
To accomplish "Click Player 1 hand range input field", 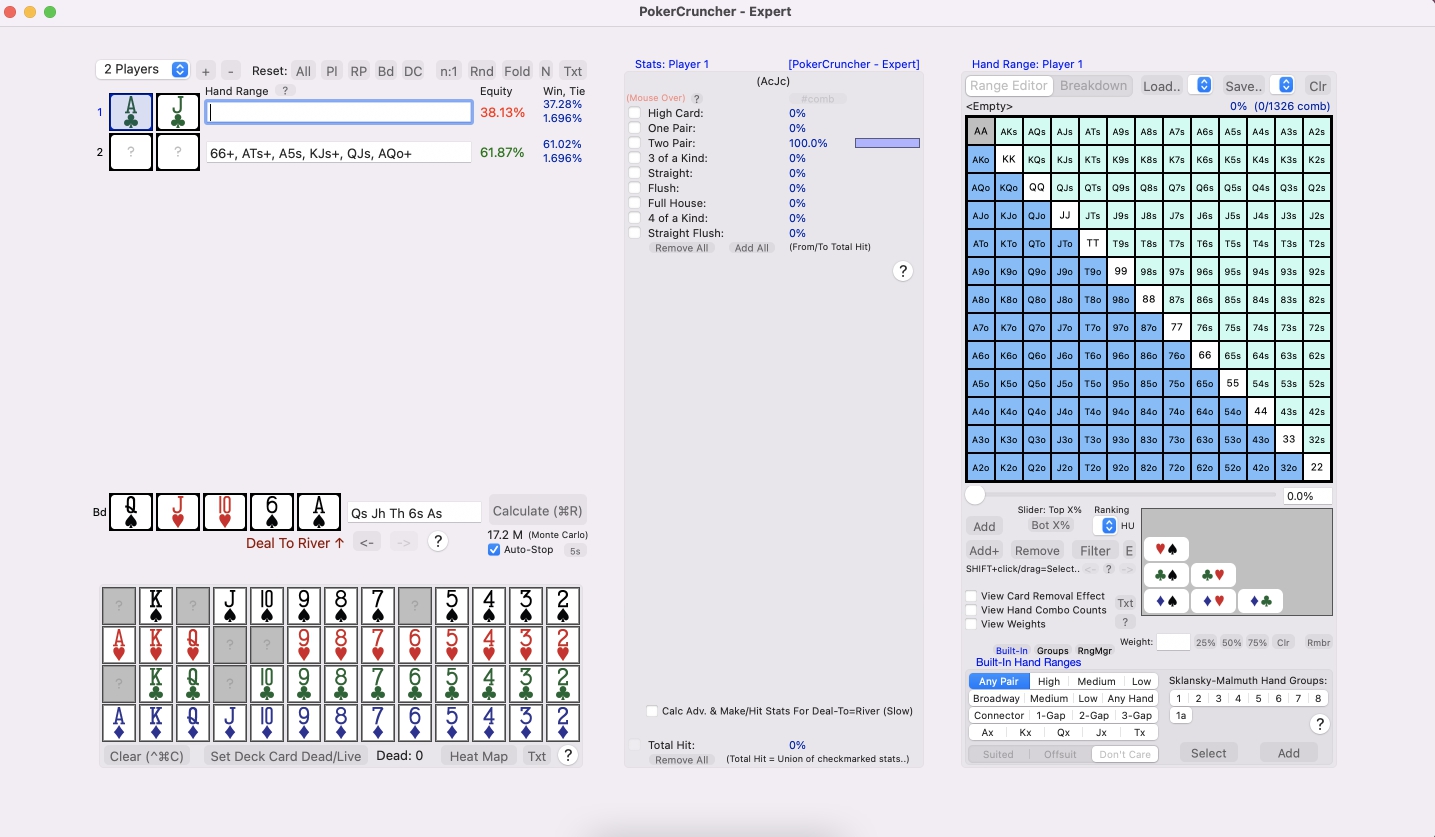I will 339,112.
